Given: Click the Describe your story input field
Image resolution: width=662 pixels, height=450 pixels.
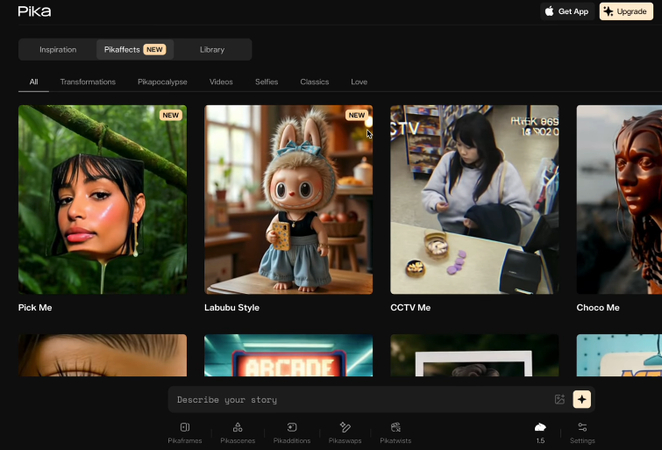Looking at the screenshot, I should (360, 400).
